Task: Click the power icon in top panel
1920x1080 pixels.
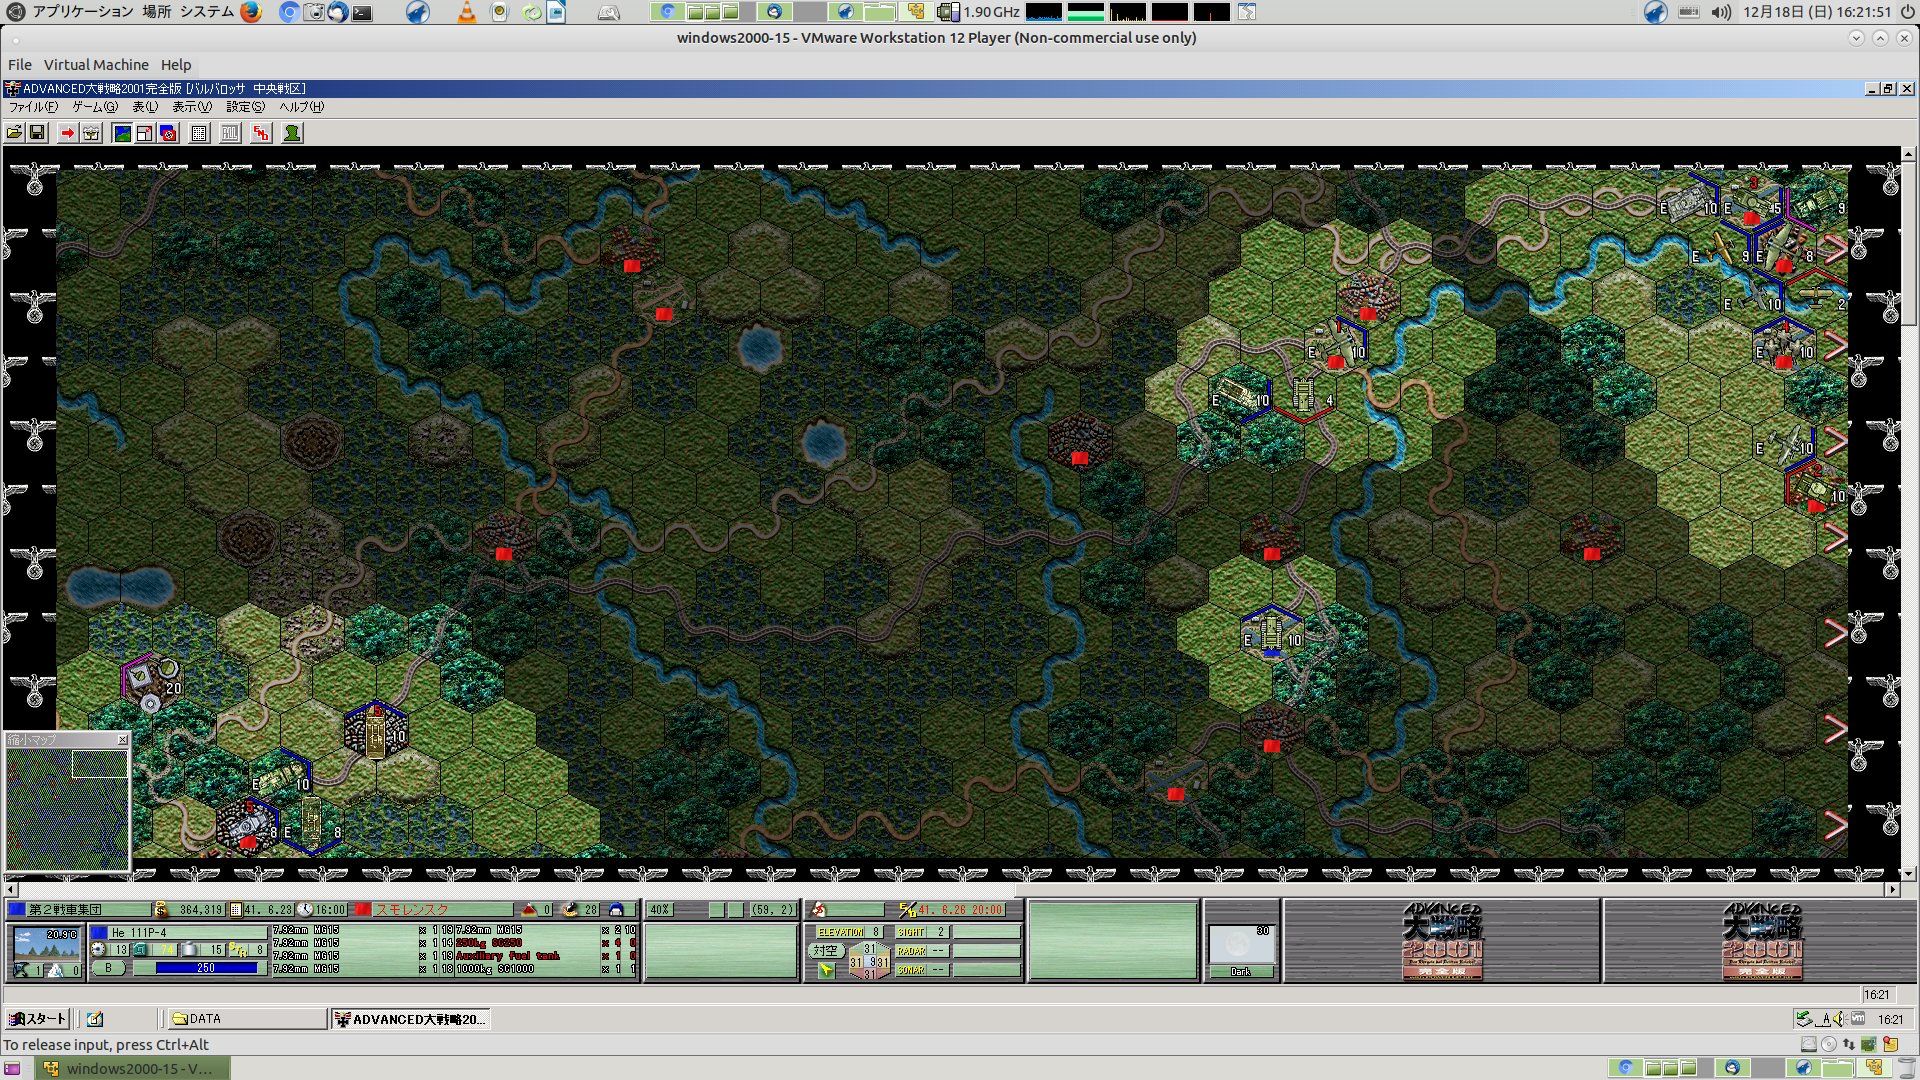Action: click(x=1907, y=12)
